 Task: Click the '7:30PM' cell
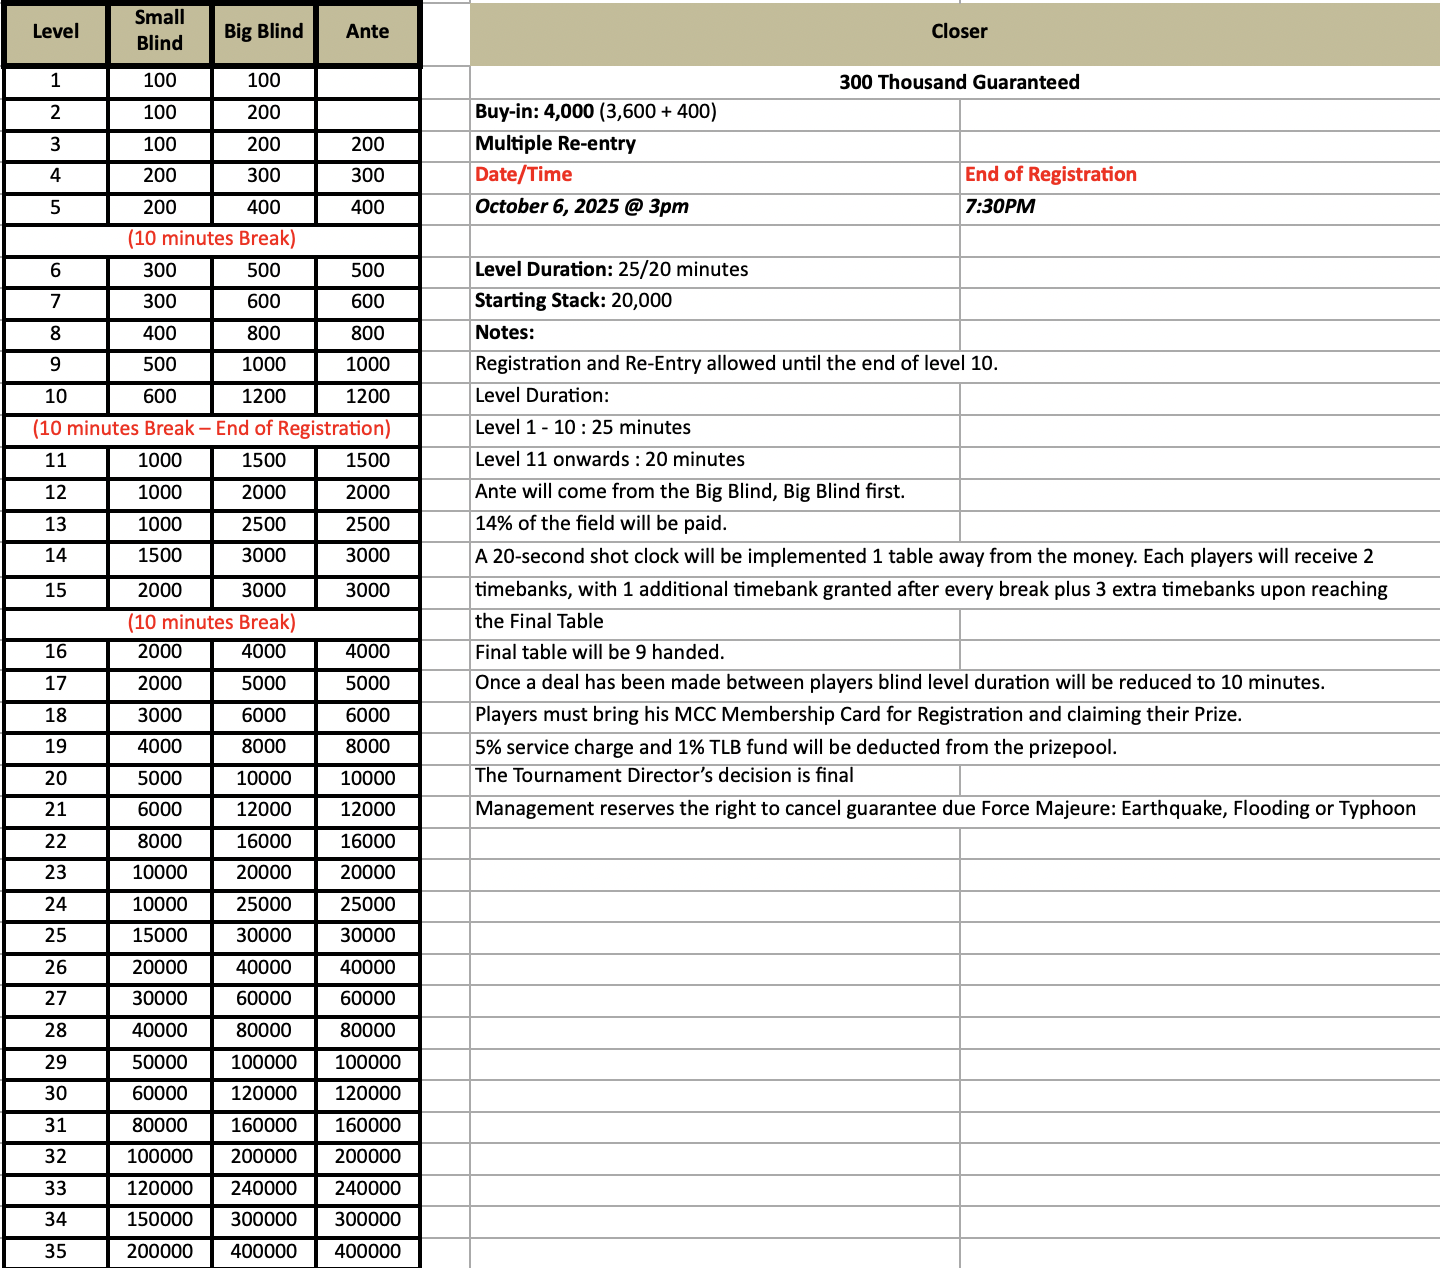pos(1000,207)
